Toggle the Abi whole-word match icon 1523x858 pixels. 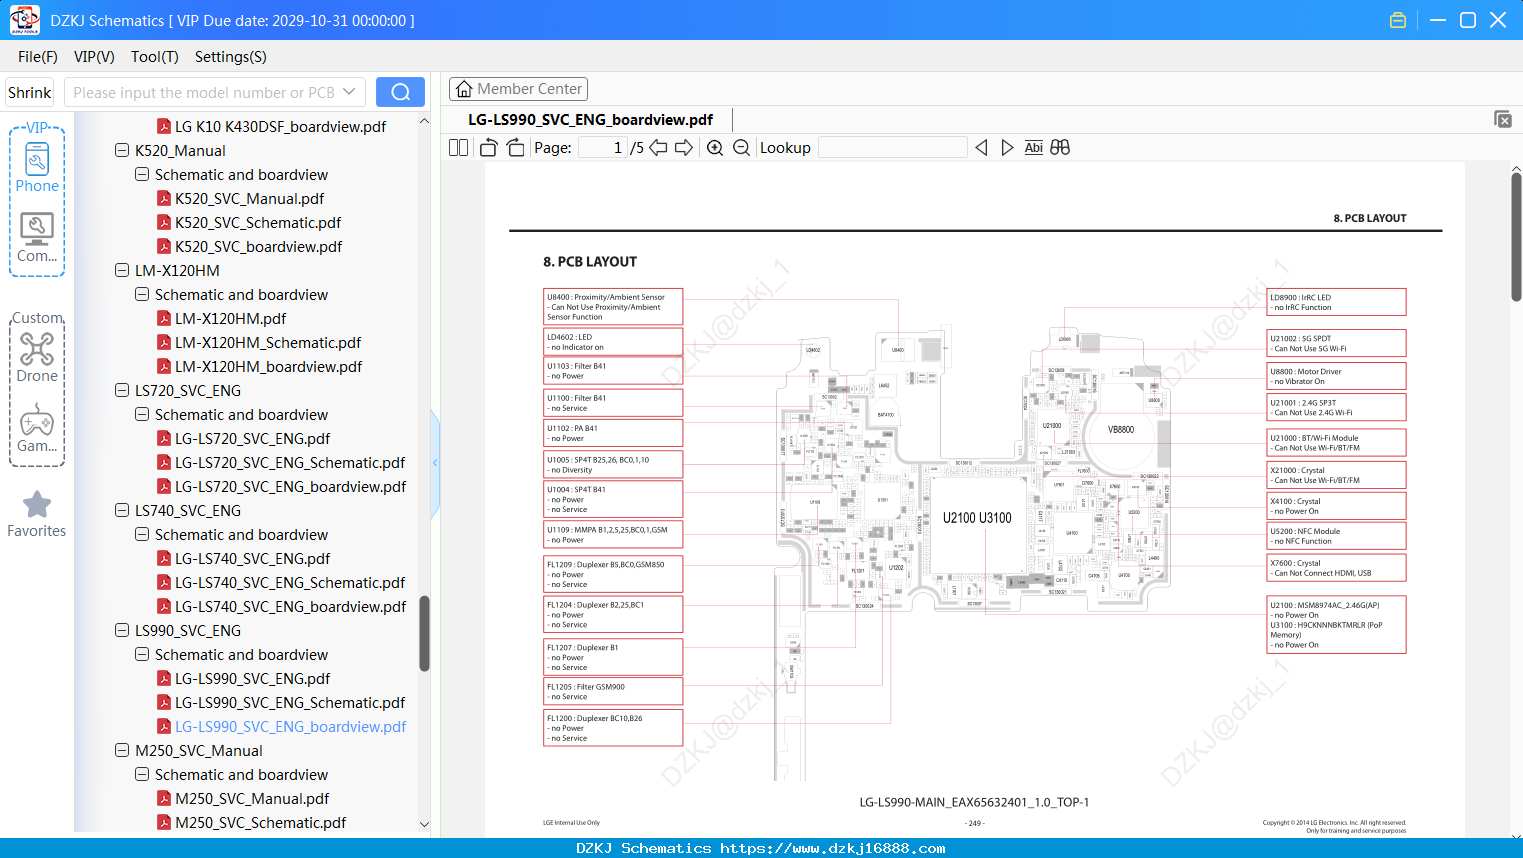click(1034, 148)
